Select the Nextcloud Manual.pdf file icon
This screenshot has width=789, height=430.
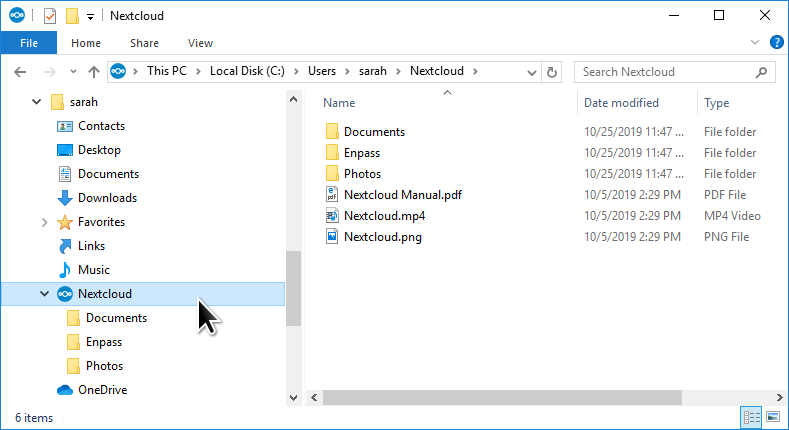coord(332,195)
